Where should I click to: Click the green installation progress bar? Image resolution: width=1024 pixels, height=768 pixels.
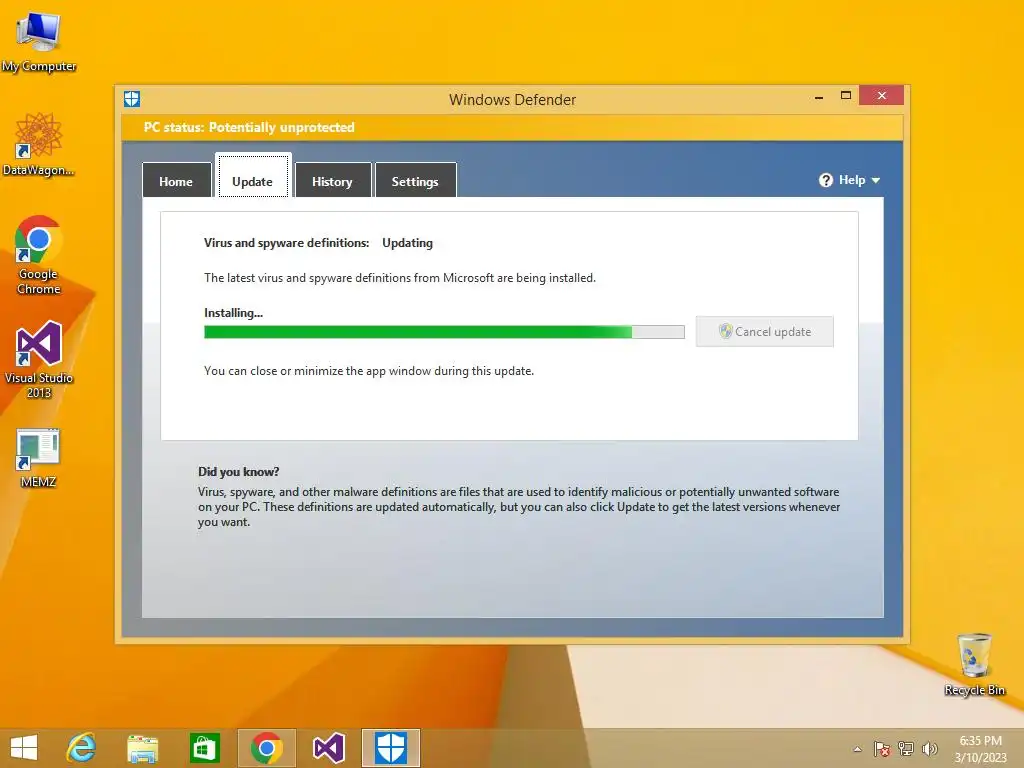click(444, 332)
